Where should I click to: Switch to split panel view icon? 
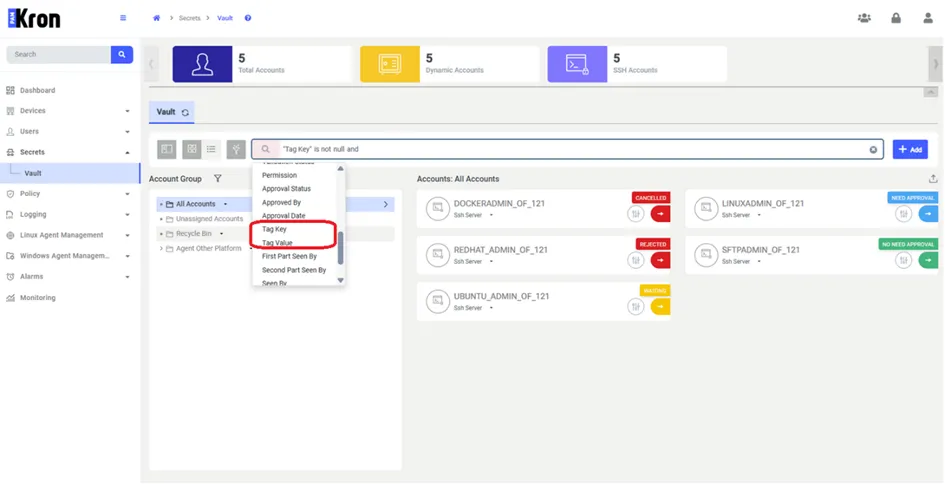167,149
